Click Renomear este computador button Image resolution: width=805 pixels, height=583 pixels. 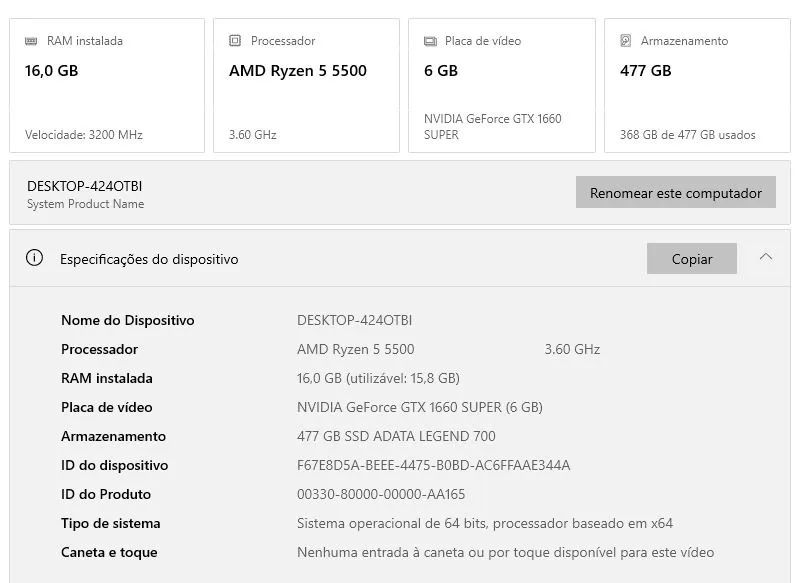coord(676,192)
